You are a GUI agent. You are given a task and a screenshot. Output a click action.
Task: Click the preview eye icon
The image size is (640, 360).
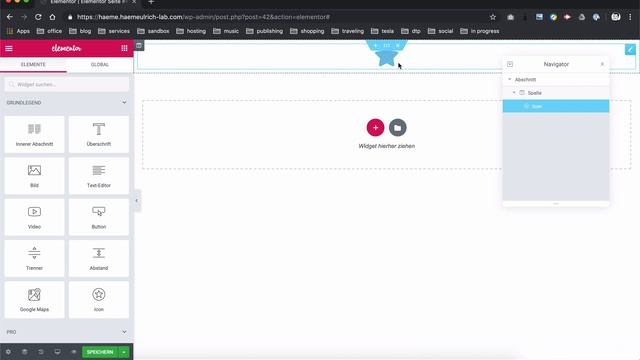(x=74, y=352)
